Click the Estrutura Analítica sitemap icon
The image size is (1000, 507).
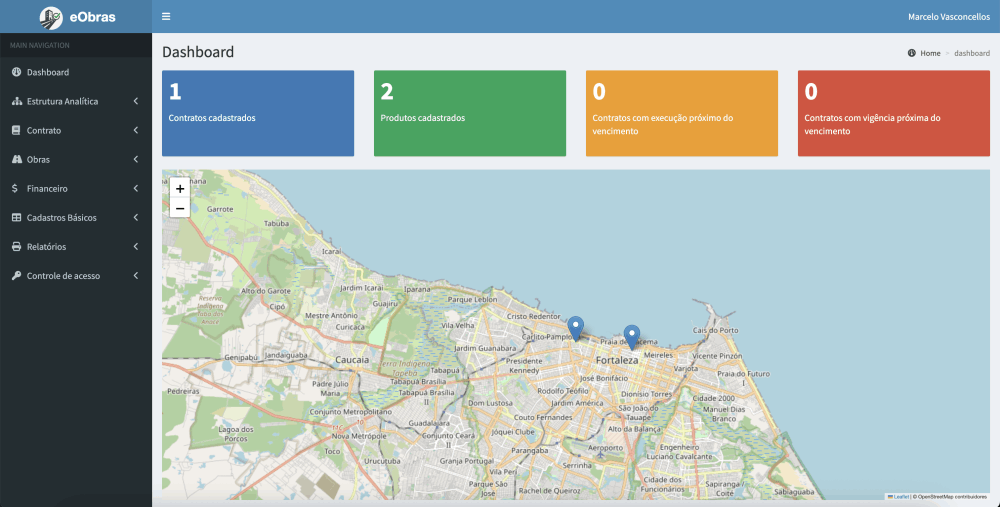click(x=16, y=101)
